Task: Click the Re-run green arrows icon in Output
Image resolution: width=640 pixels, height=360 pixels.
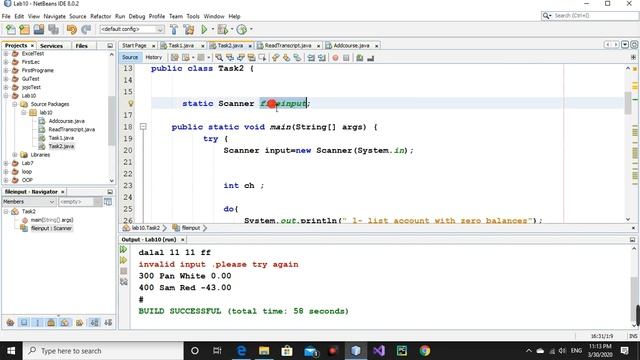Action: coord(124,249)
